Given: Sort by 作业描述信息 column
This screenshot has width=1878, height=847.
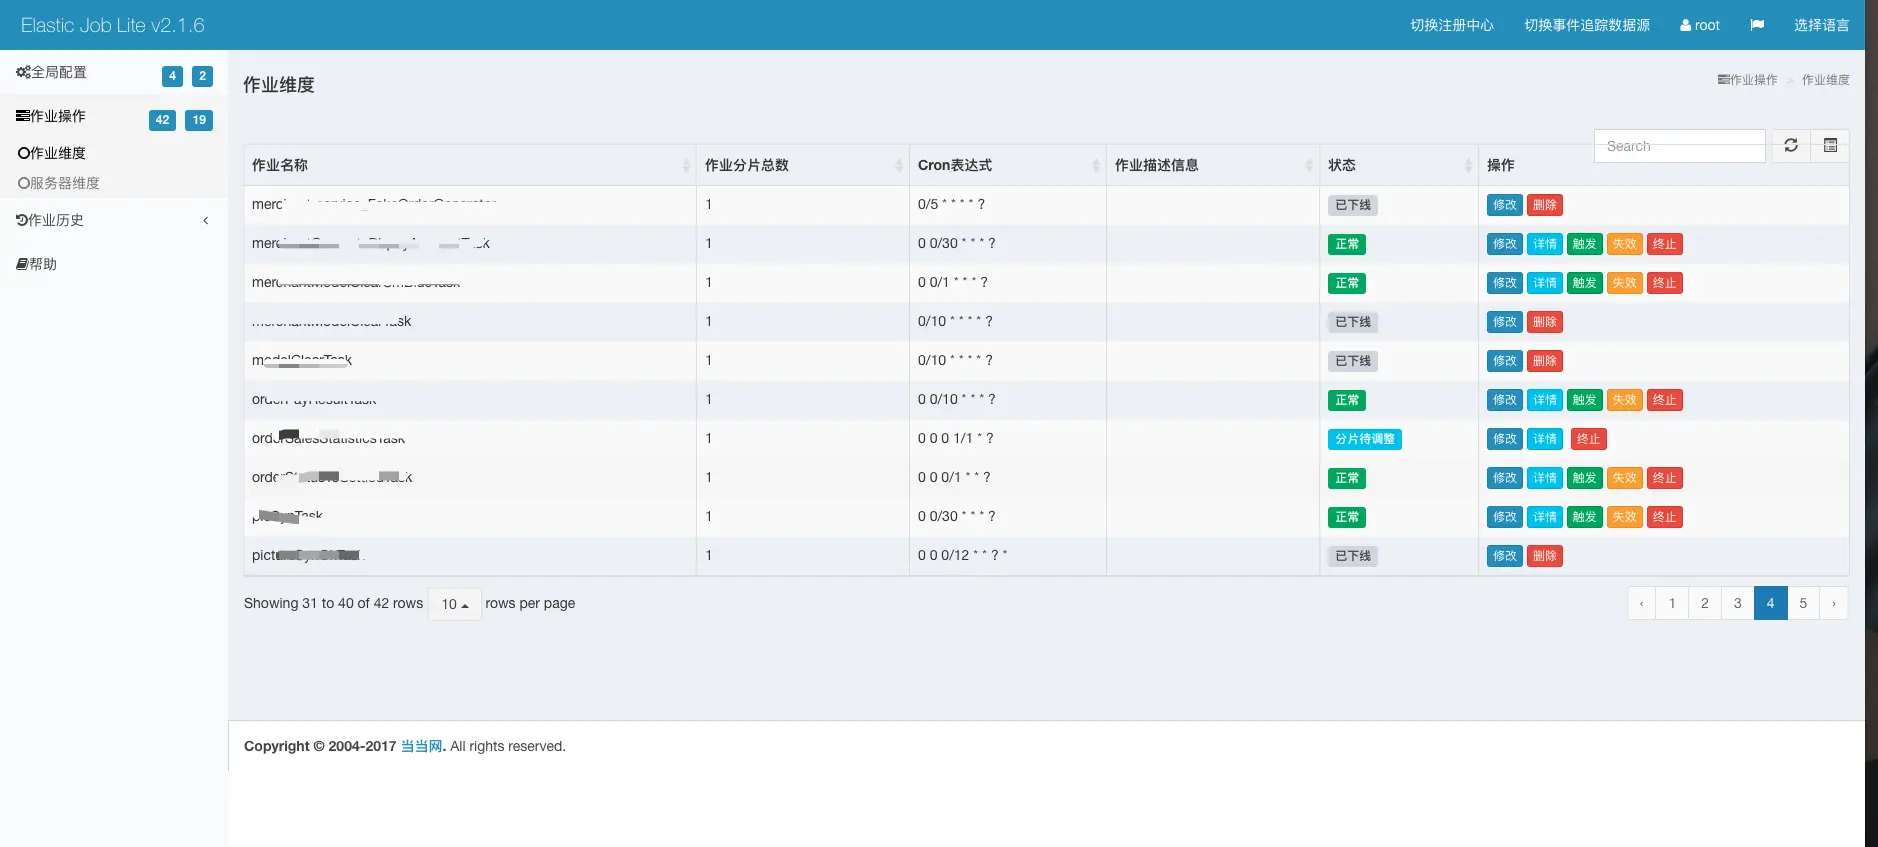Looking at the screenshot, I should tap(1213, 165).
